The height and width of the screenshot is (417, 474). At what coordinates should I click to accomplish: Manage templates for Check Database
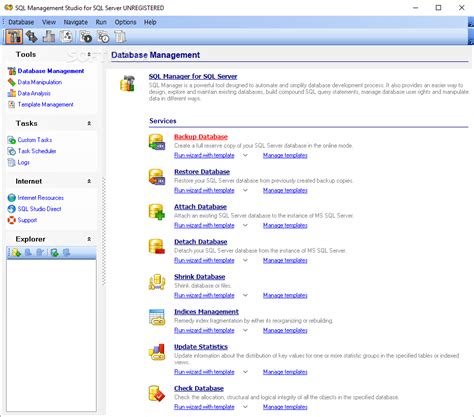(285, 407)
